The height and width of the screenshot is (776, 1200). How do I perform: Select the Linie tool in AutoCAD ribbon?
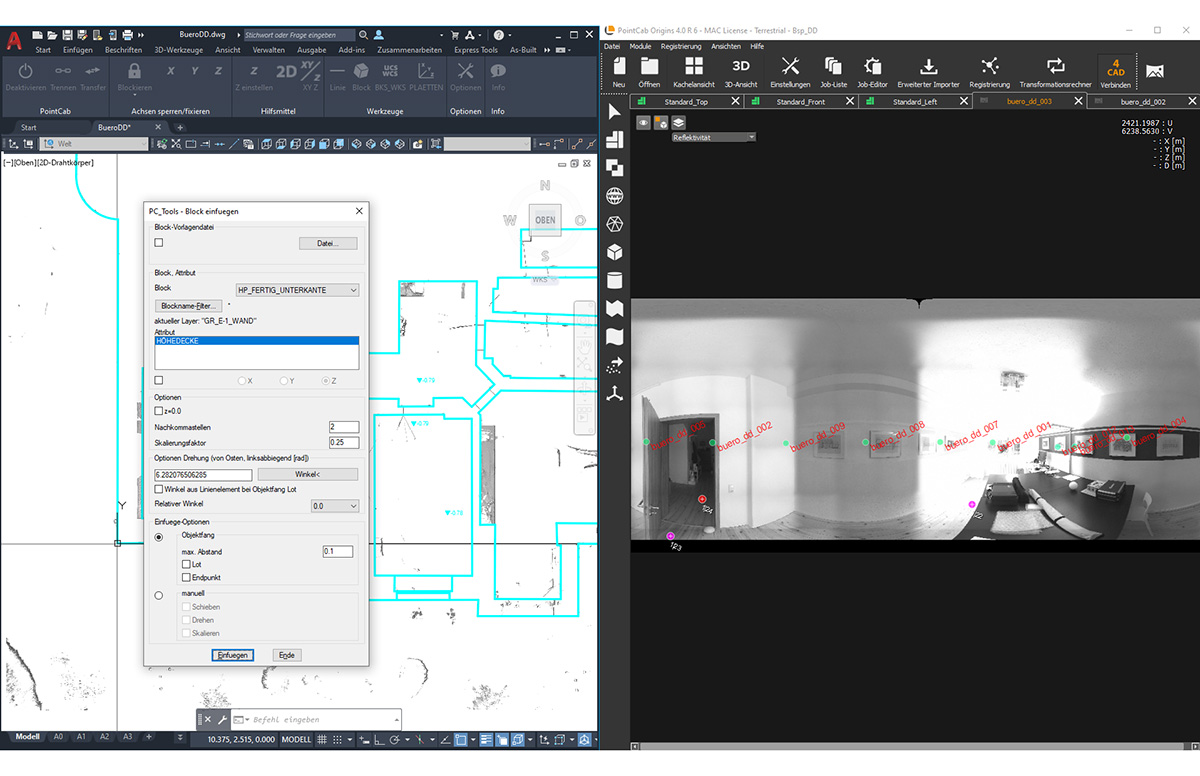(337, 75)
